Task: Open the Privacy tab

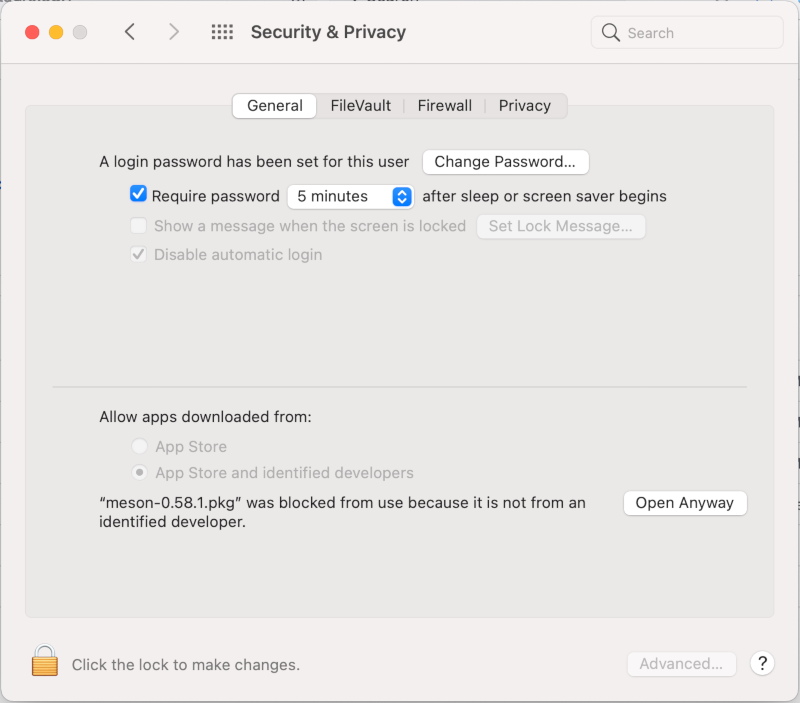Action: (x=524, y=105)
